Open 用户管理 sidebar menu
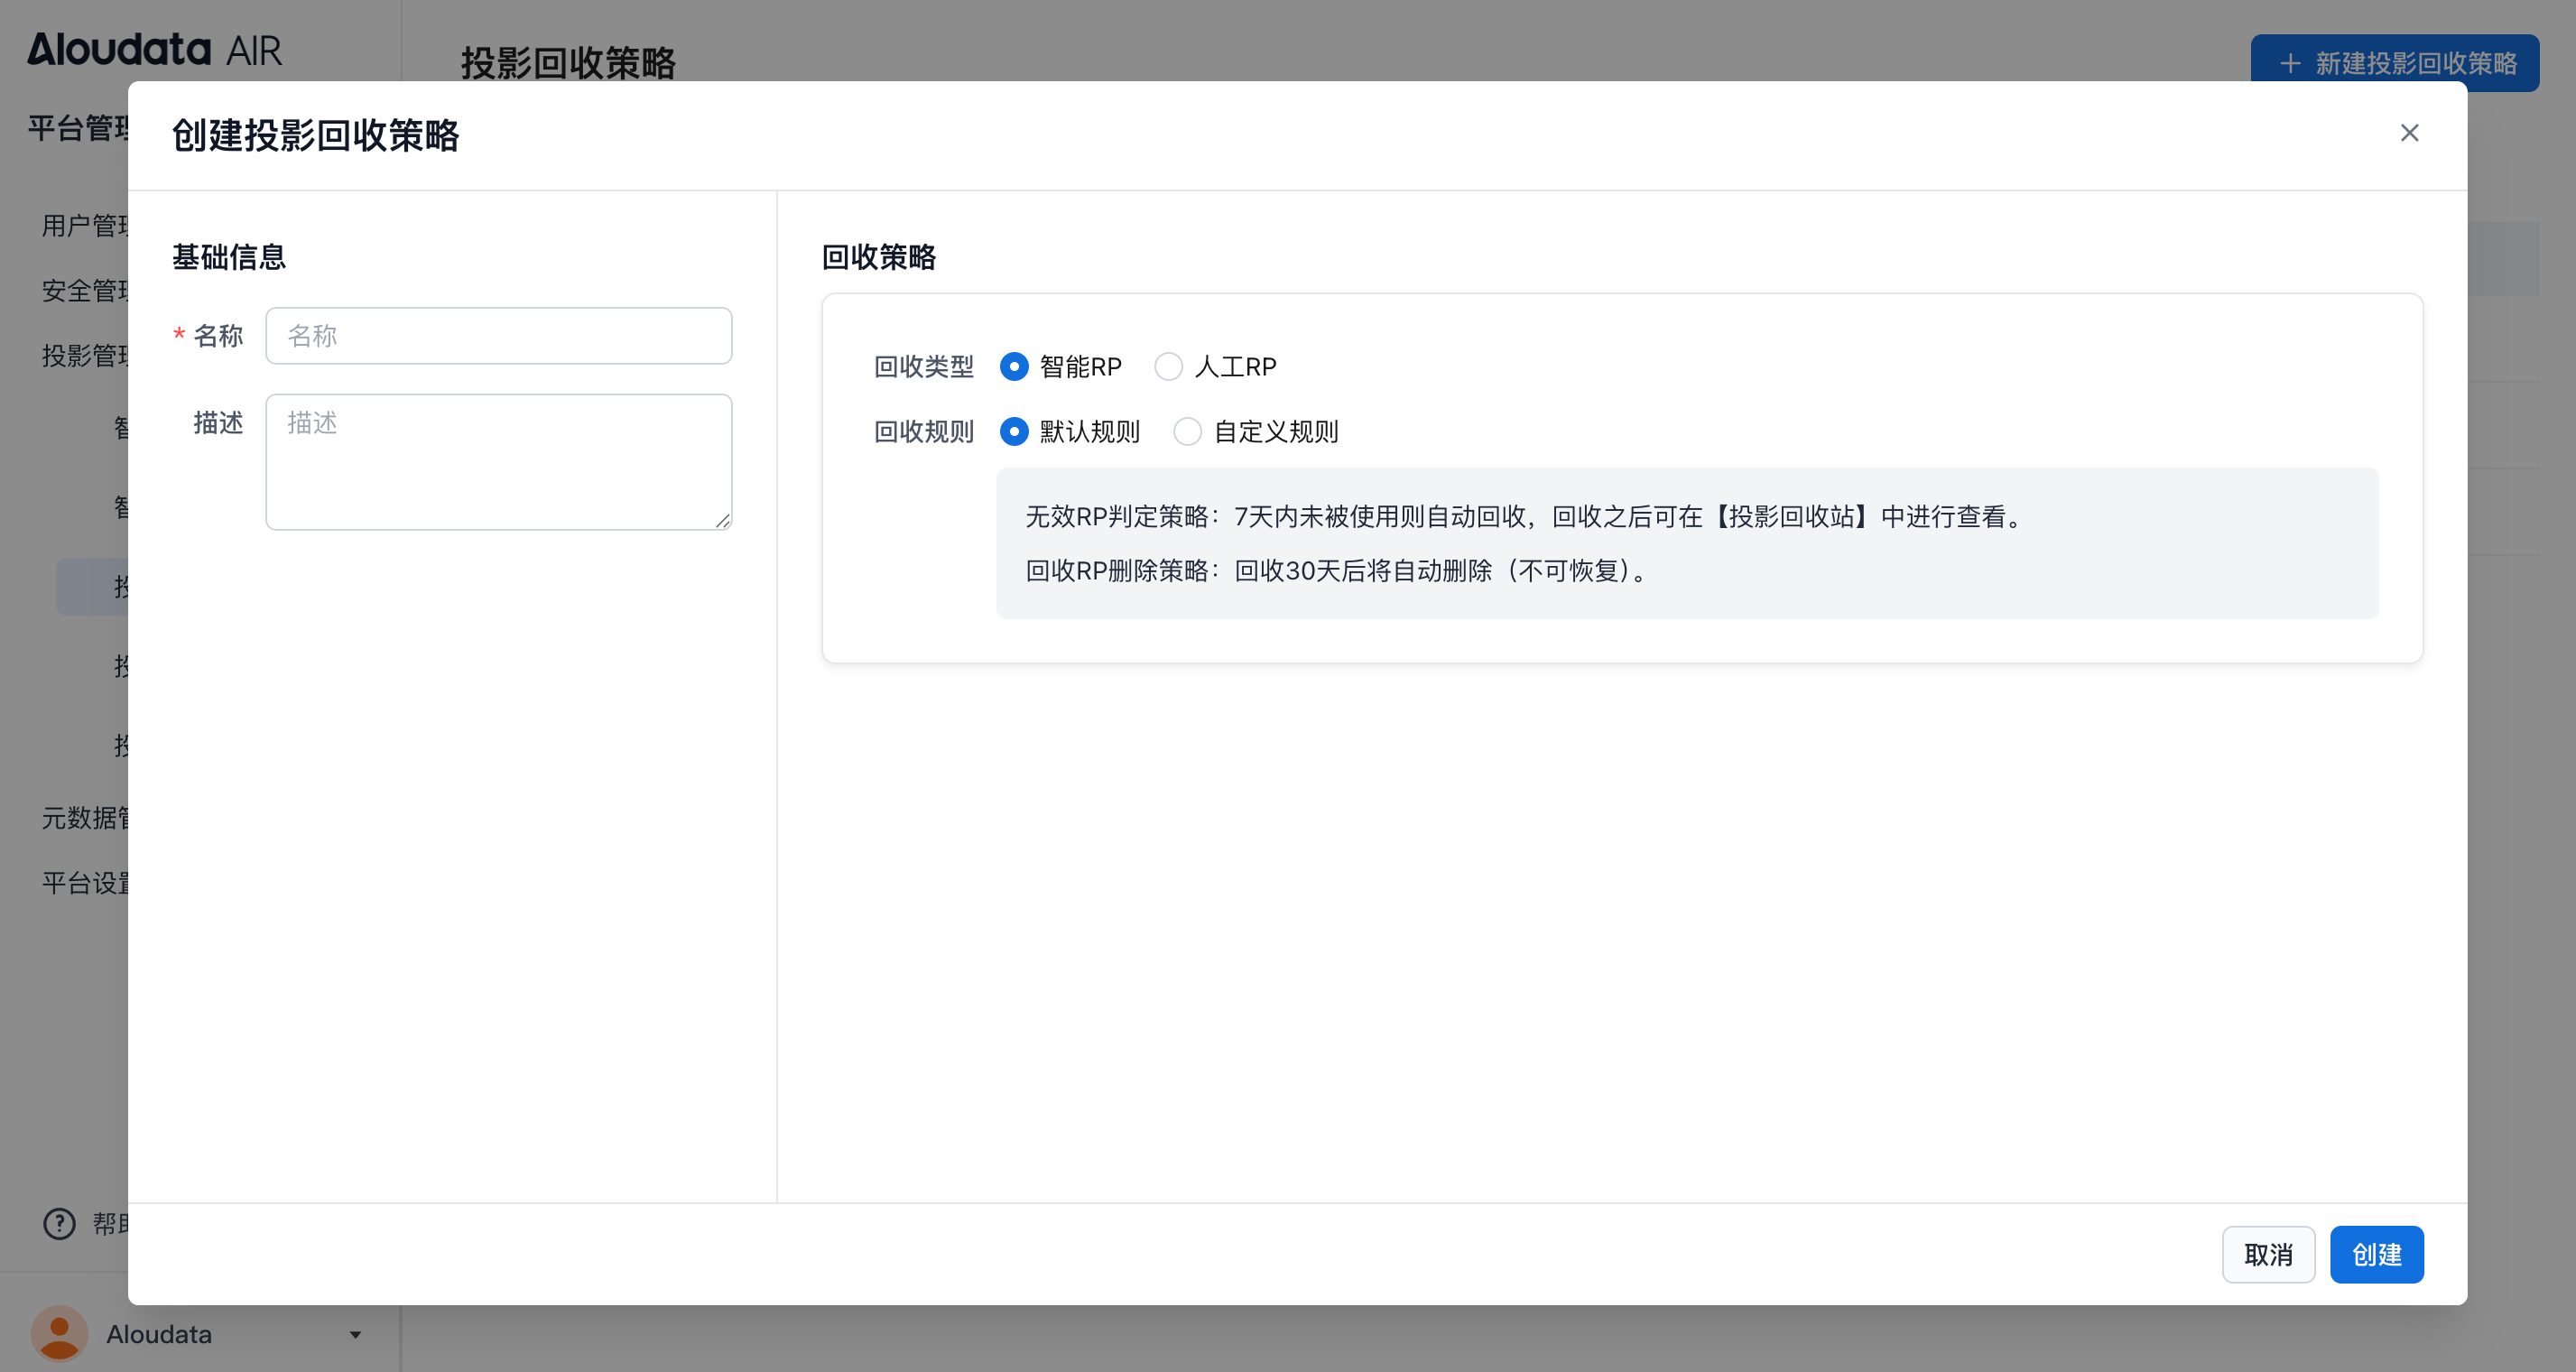Image resolution: width=2576 pixels, height=1372 pixels. click(85, 226)
